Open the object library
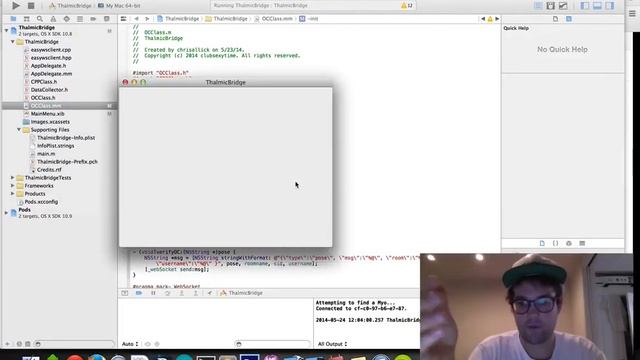This screenshot has width=640, height=360. click(569, 243)
